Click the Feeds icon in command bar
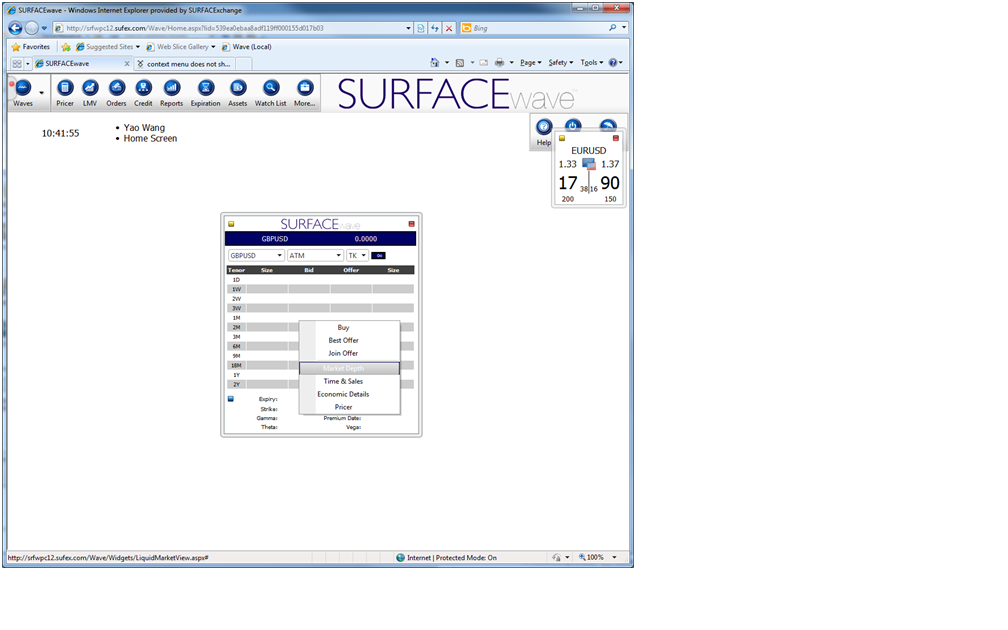1008x630 pixels. pos(460,63)
